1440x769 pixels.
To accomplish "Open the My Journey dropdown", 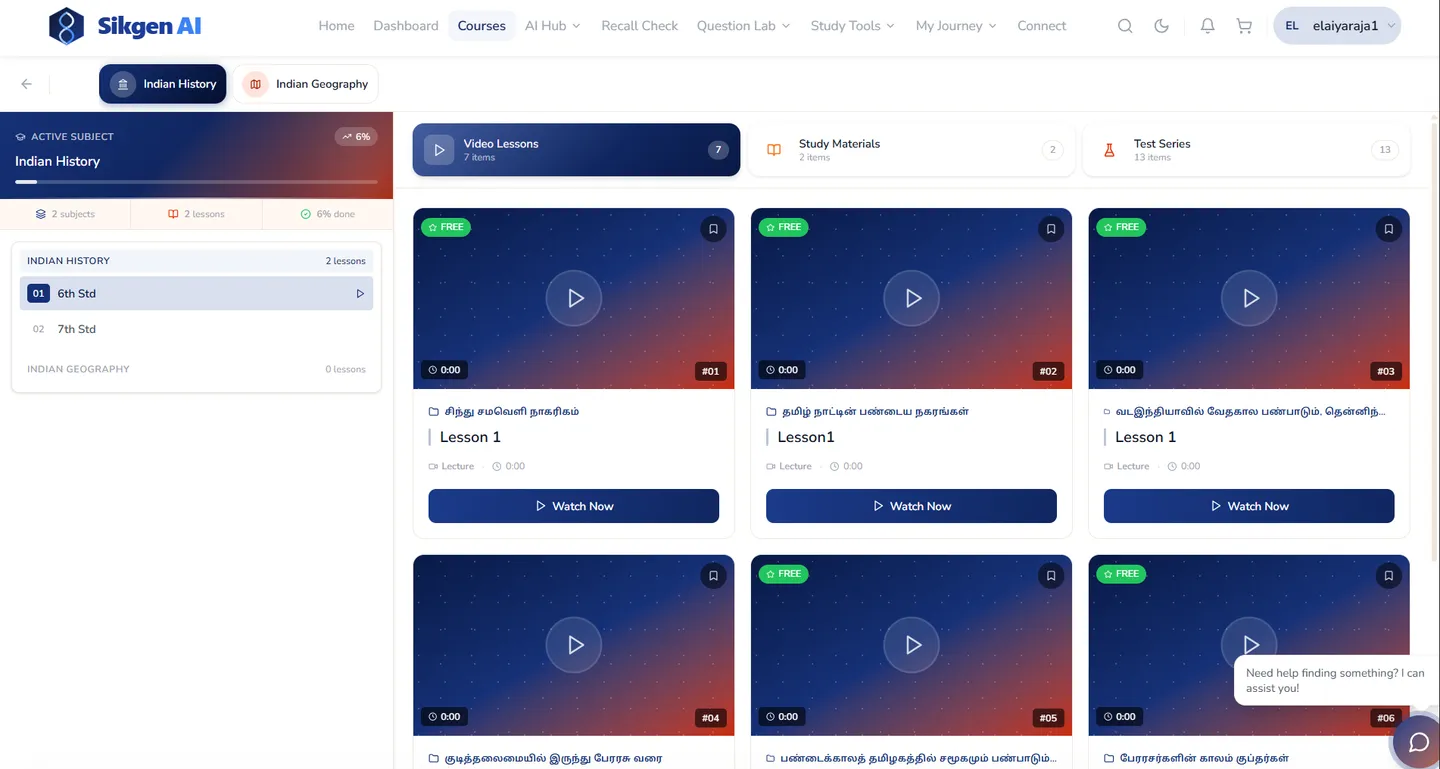I will pyautogui.click(x=956, y=26).
